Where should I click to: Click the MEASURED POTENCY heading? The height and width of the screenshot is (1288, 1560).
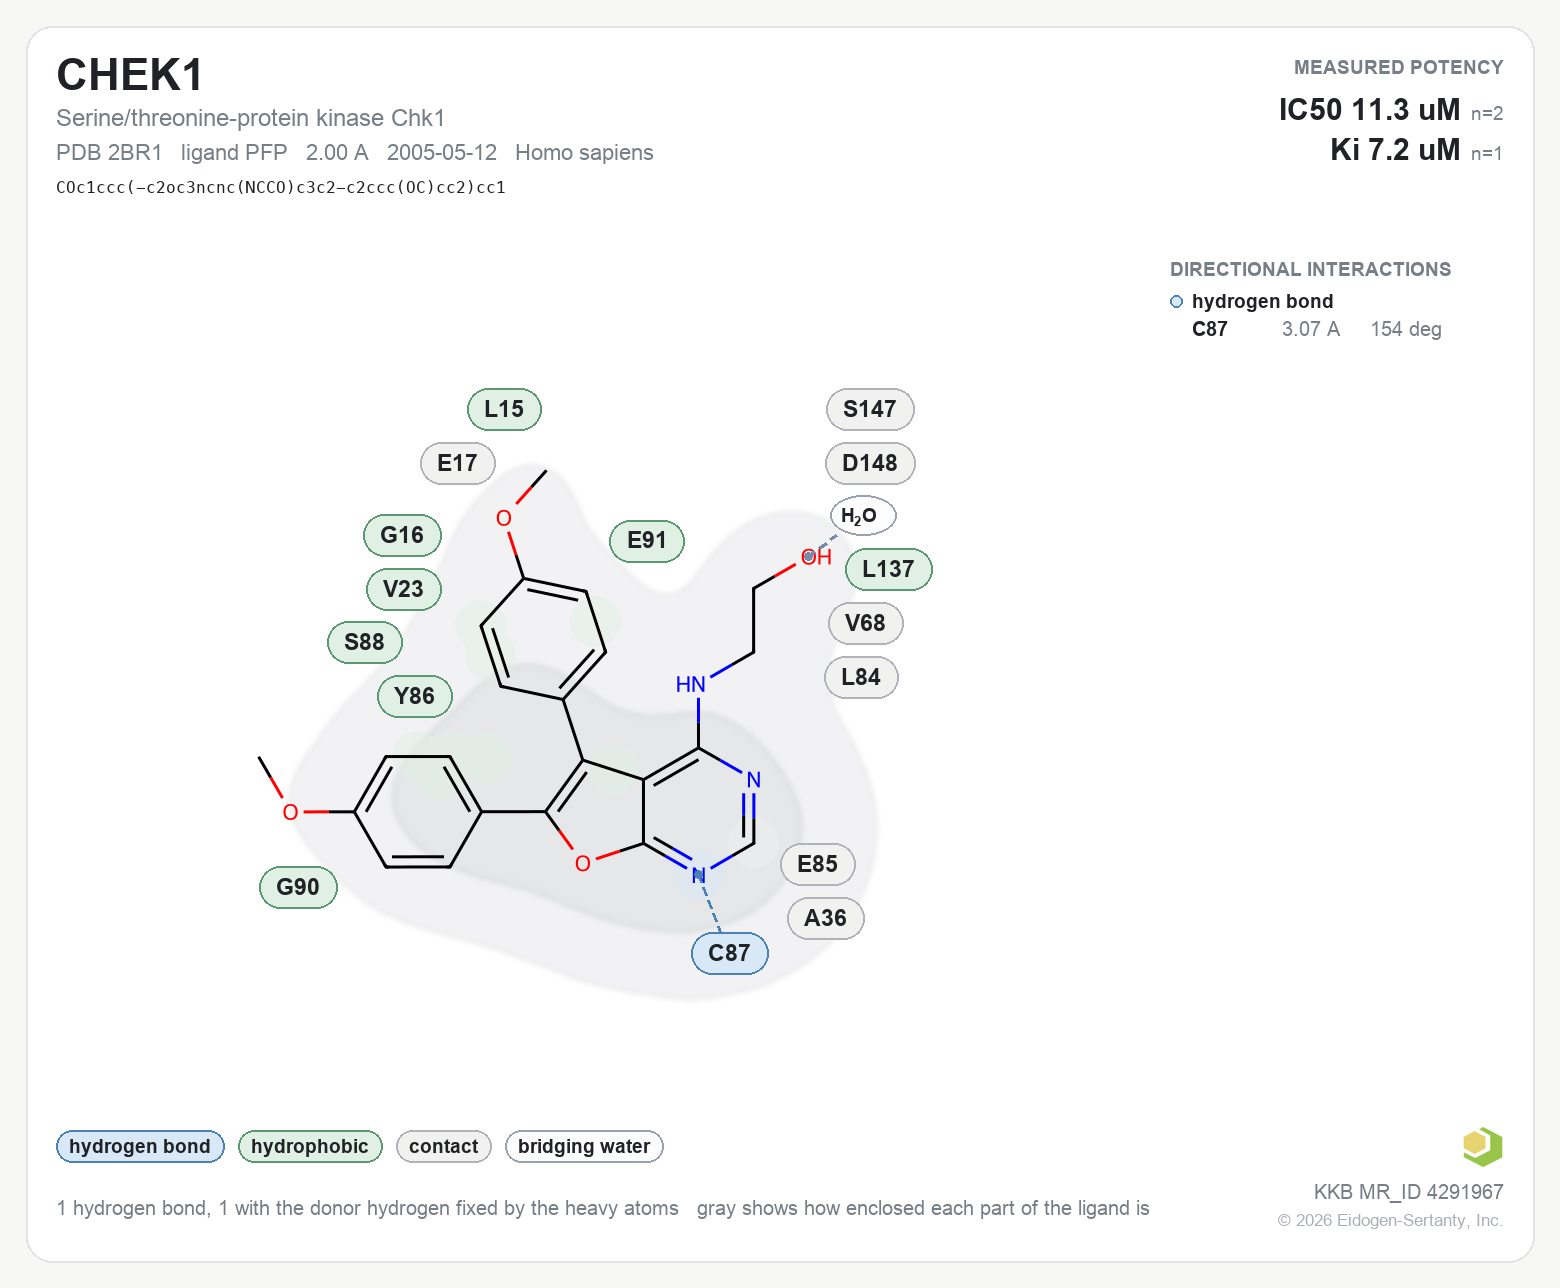coord(1398,67)
